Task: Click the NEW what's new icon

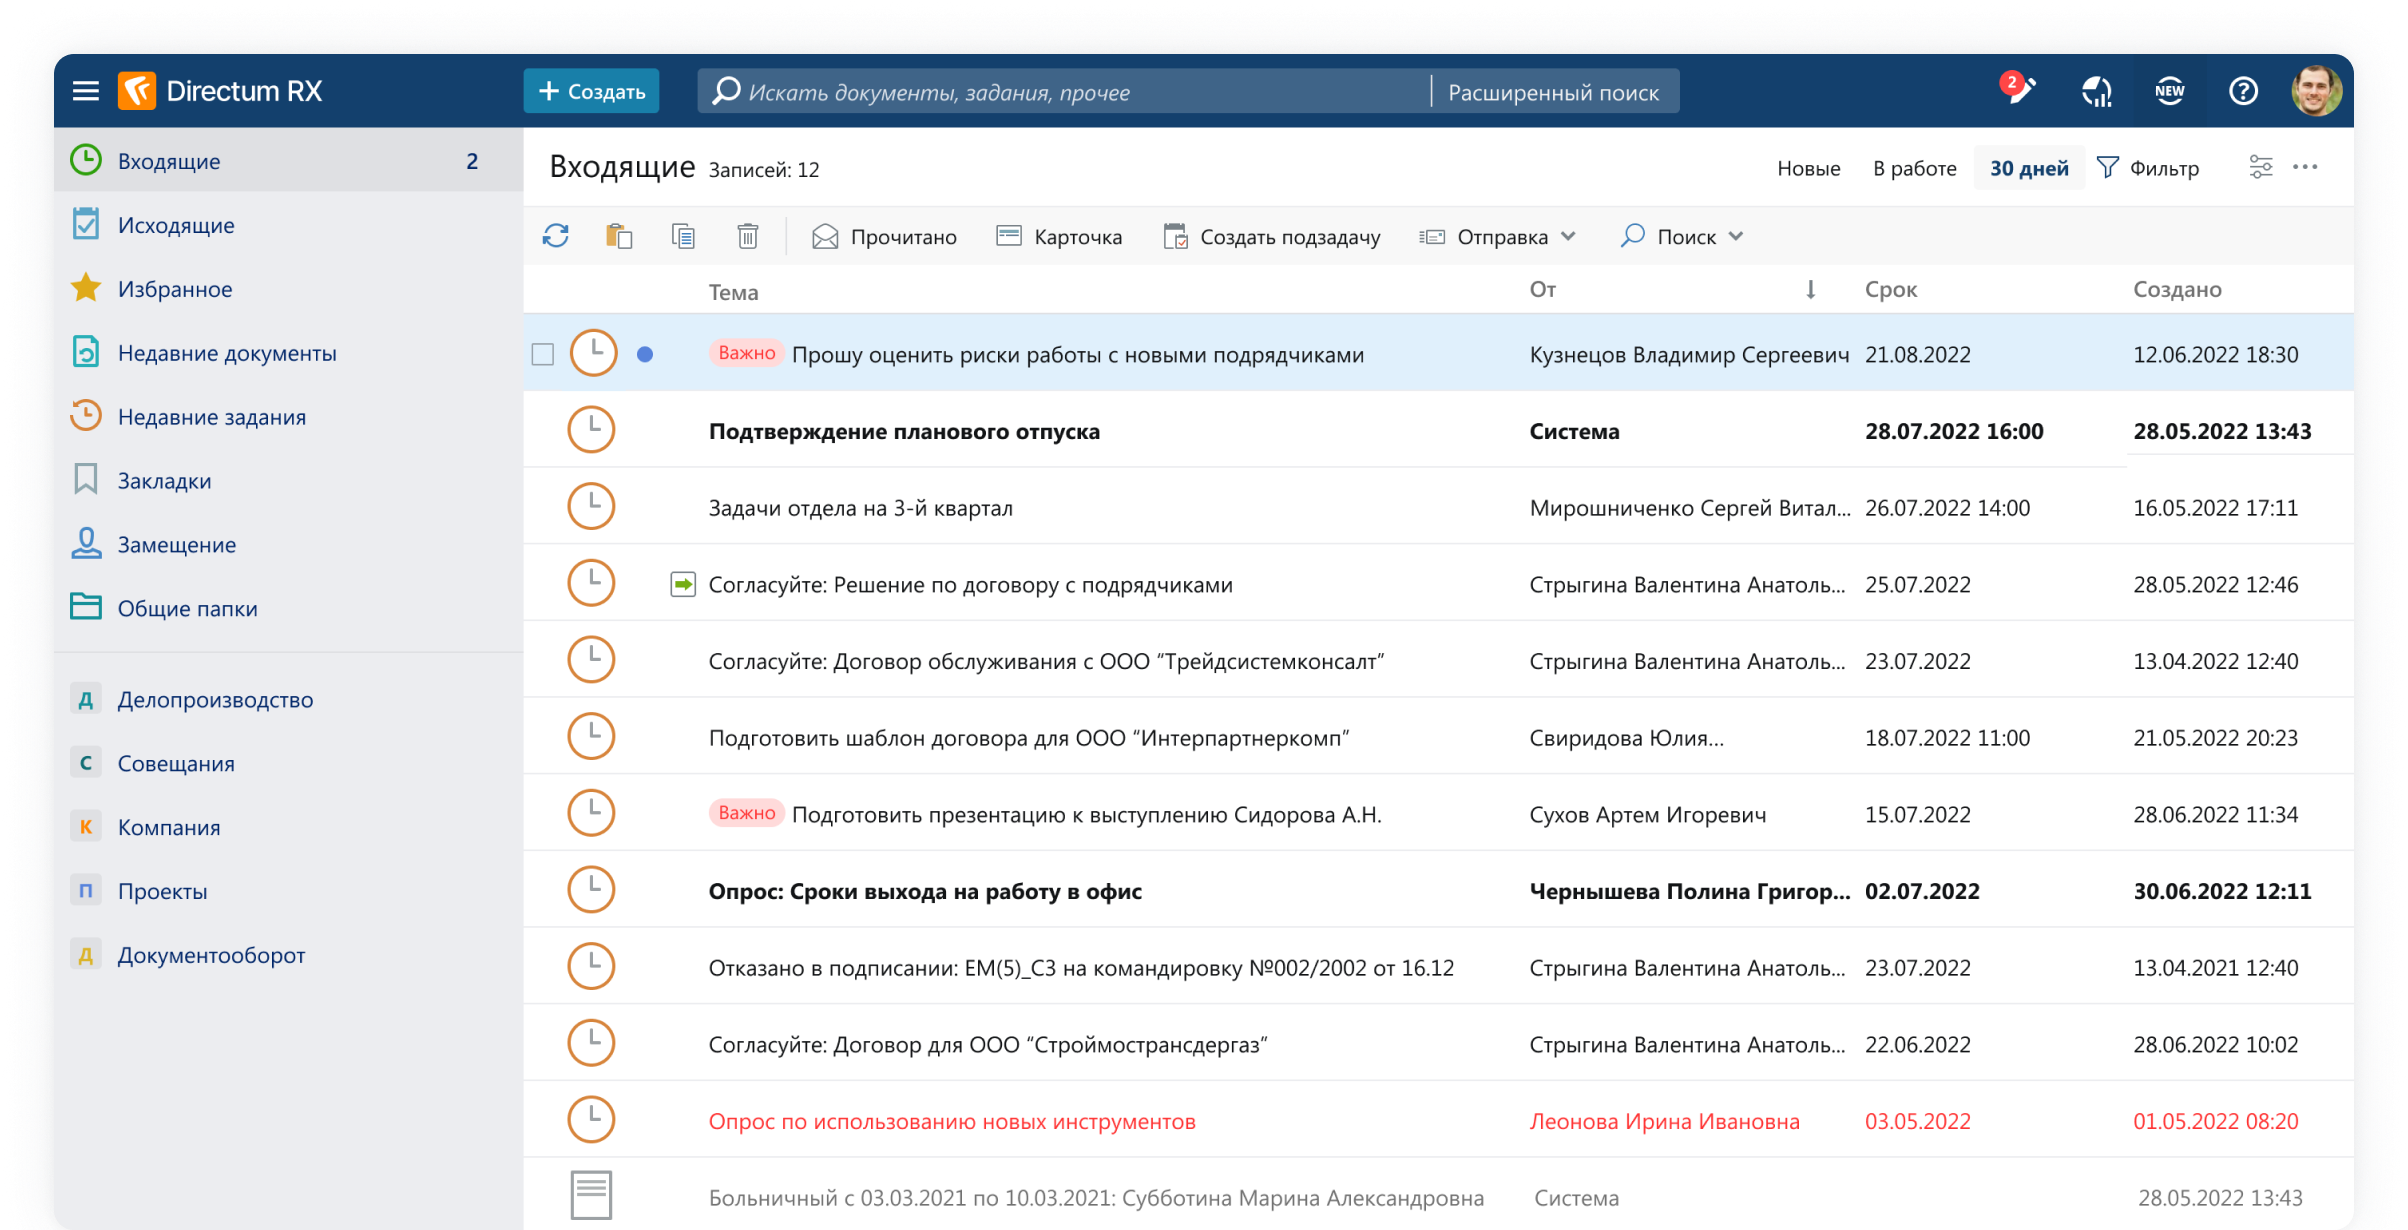Action: click(x=2169, y=91)
